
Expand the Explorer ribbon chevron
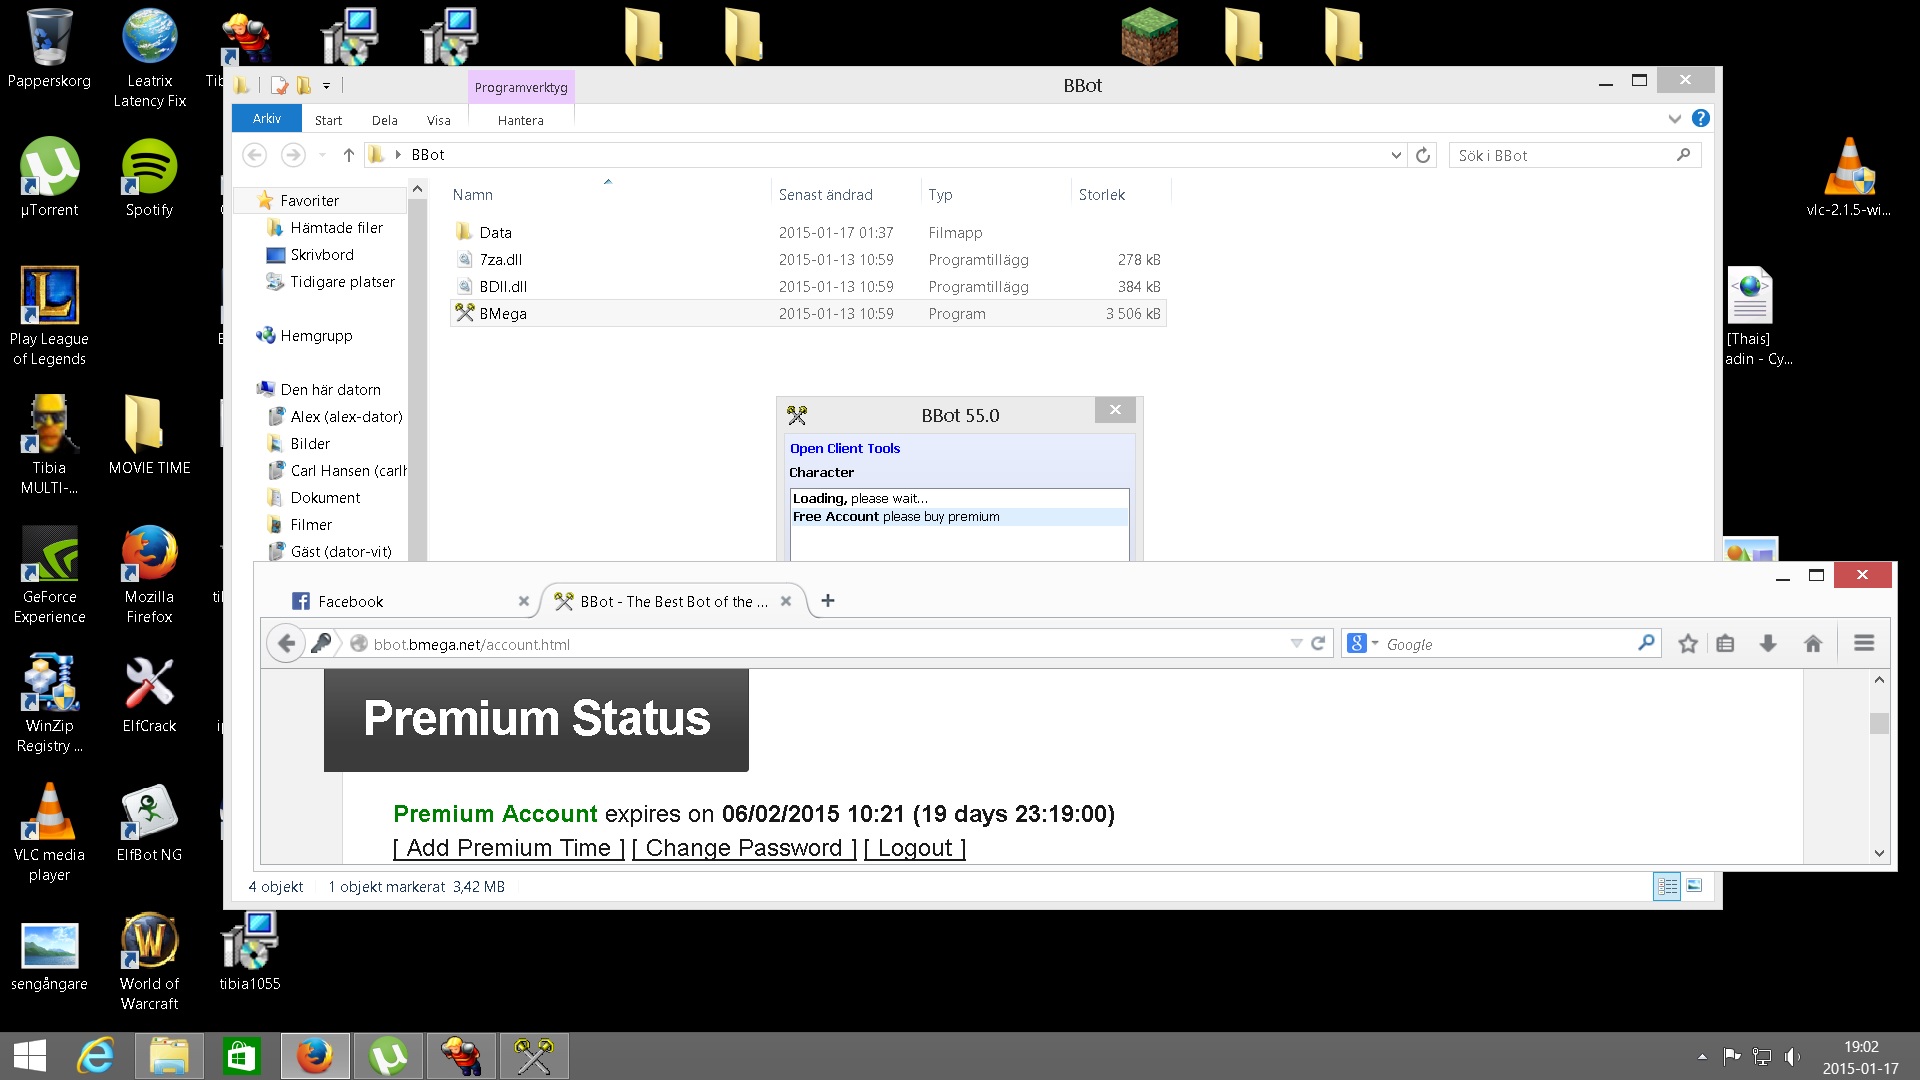[x=1674, y=119]
